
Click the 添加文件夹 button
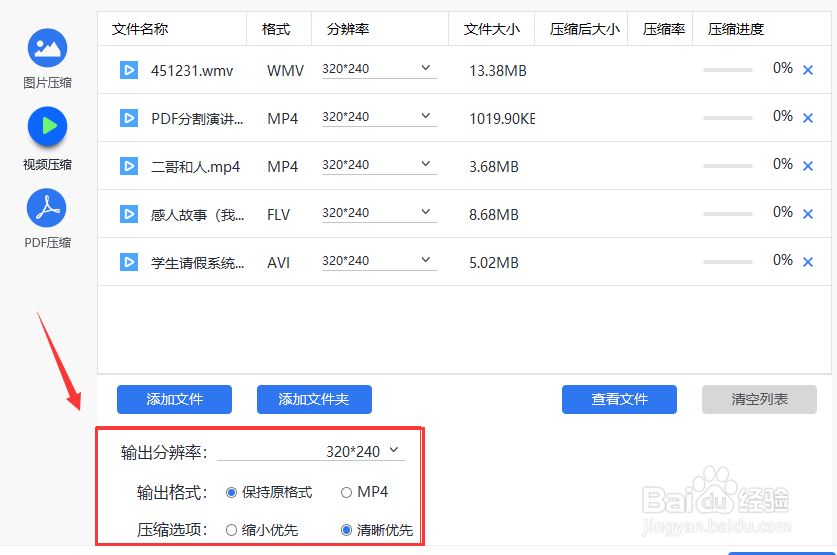[314, 399]
